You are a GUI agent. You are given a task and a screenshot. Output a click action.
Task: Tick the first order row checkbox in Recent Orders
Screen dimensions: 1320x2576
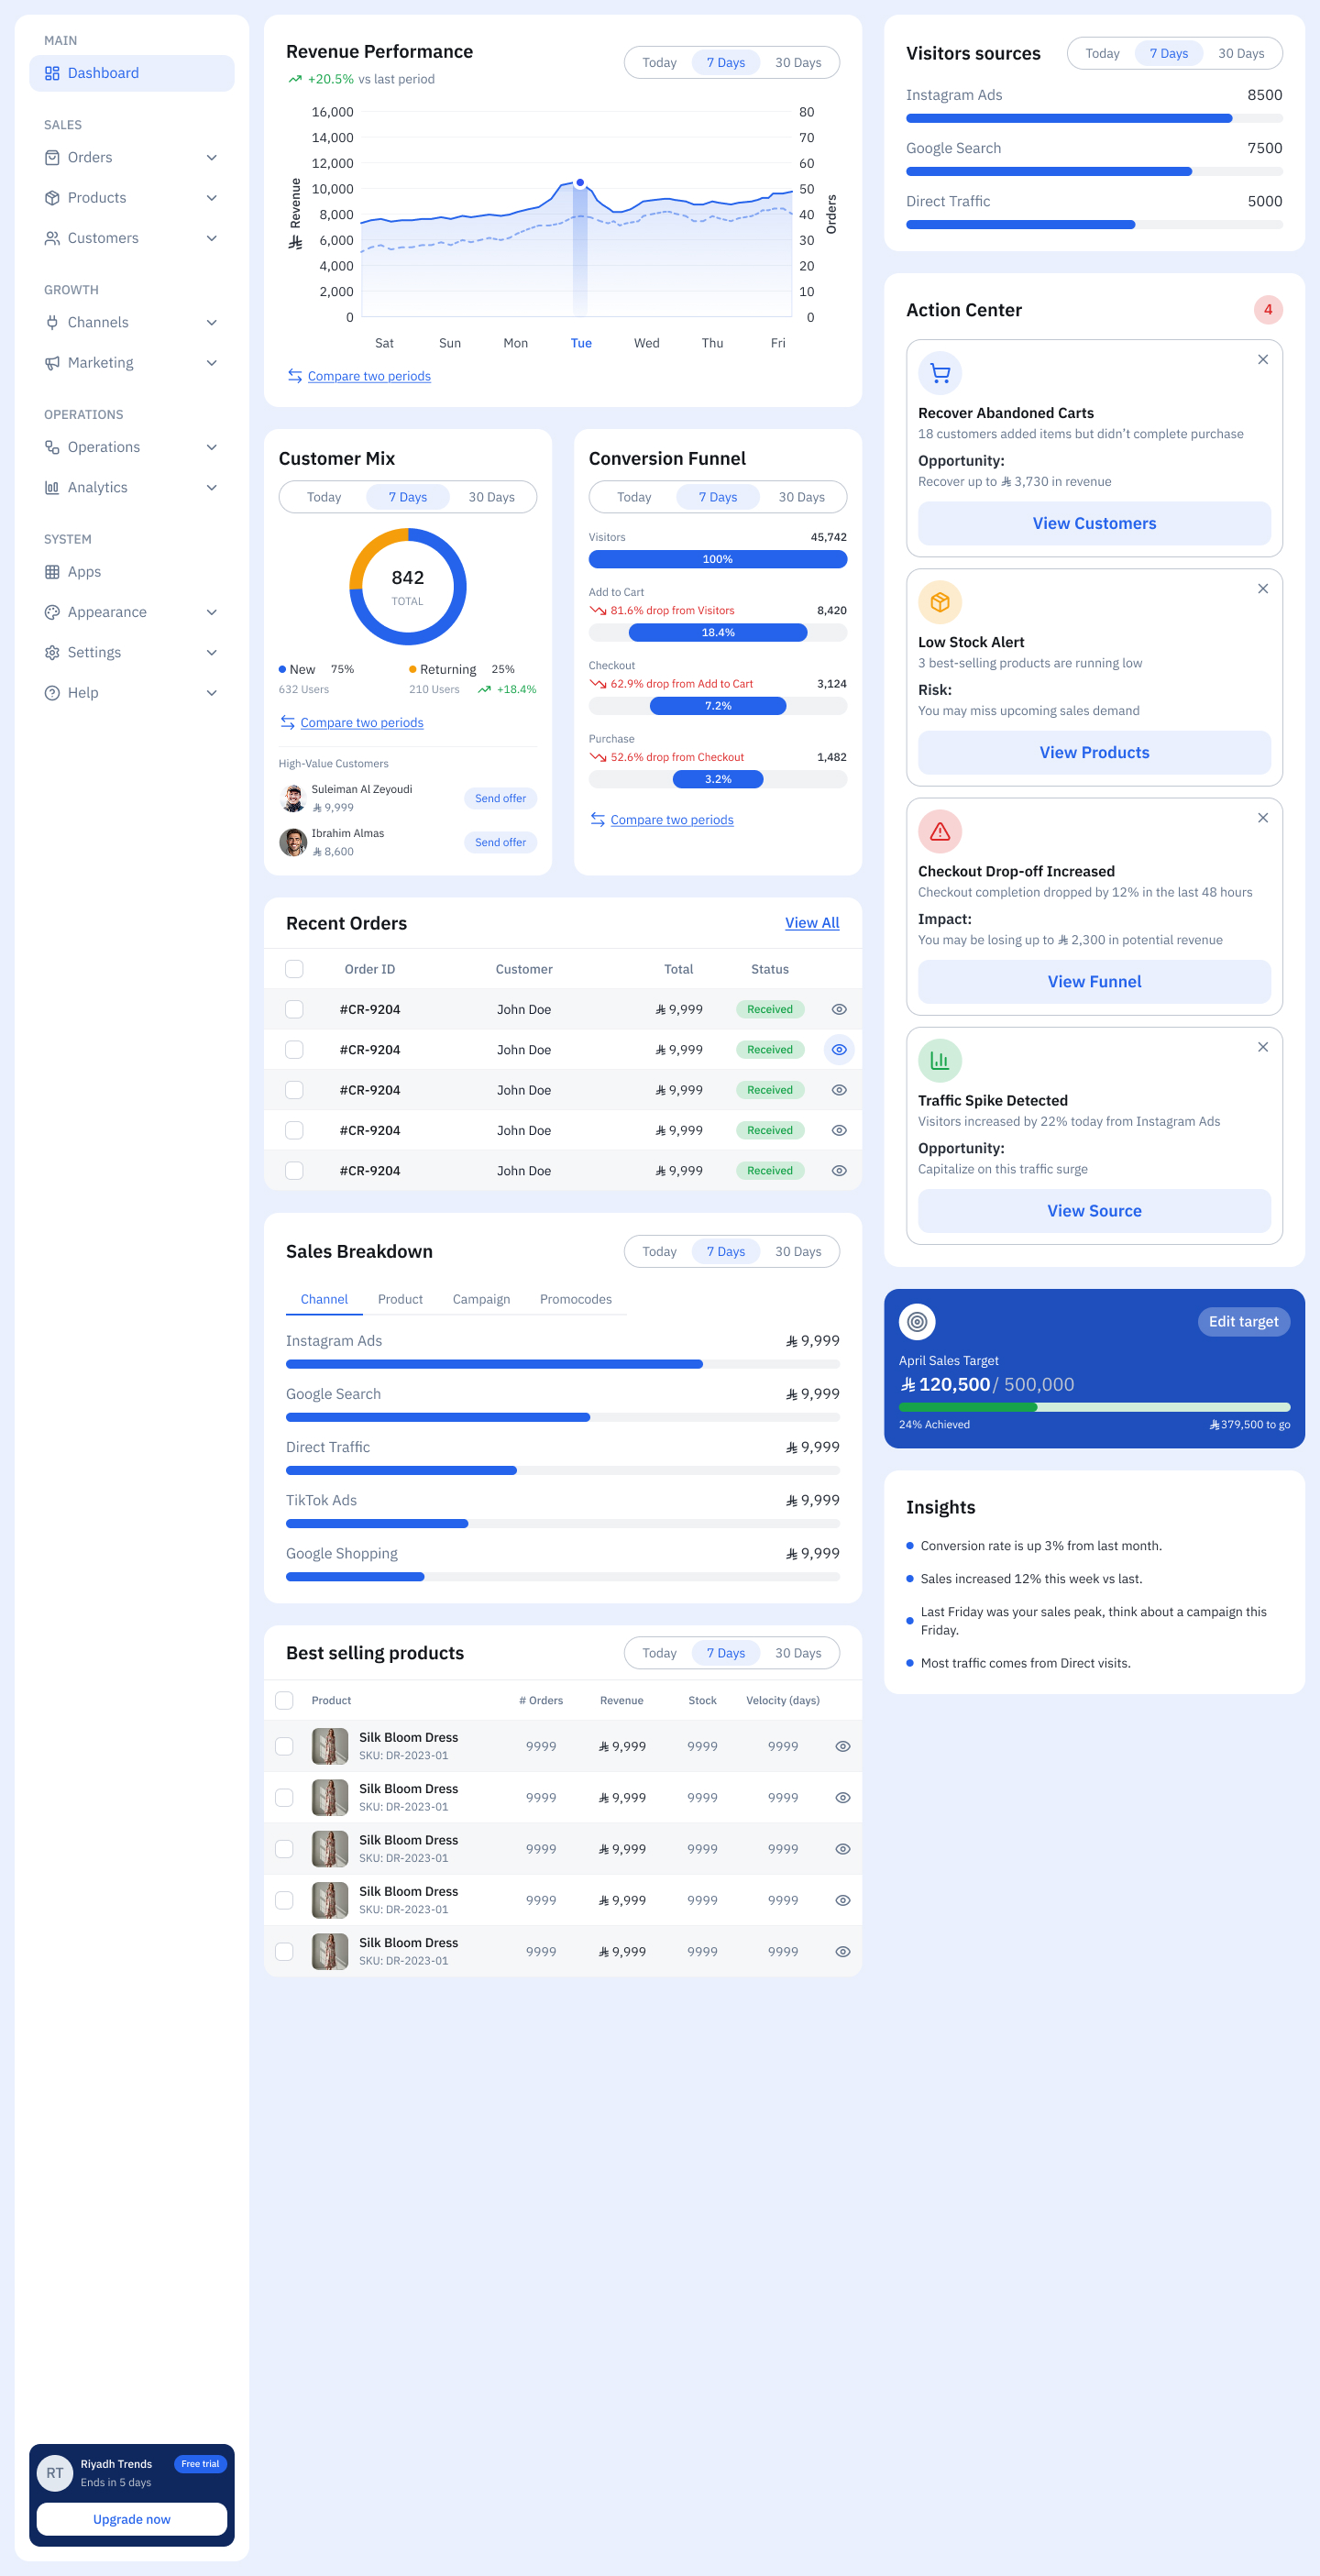pyautogui.click(x=294, y=1009)
